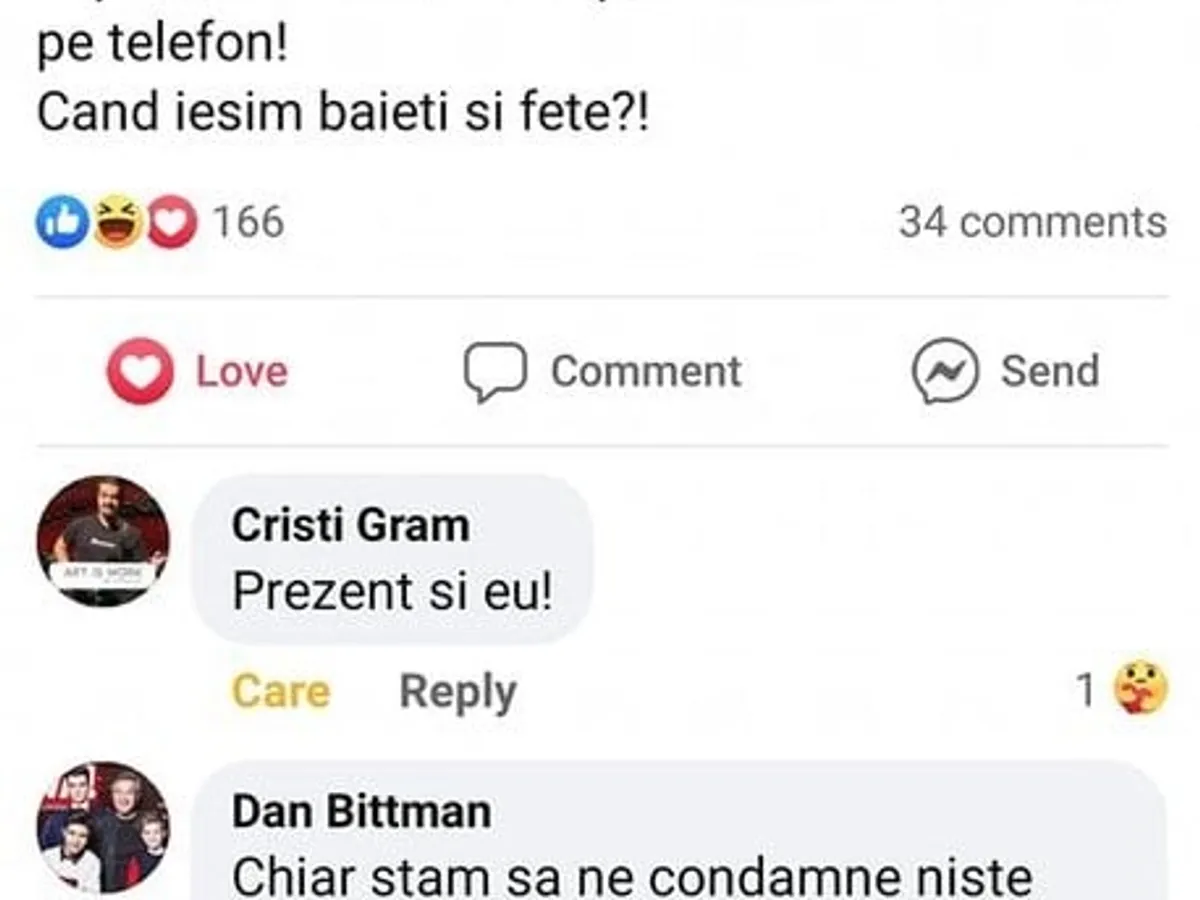Click the blue Like reaction icon

(x=62, y=221)
